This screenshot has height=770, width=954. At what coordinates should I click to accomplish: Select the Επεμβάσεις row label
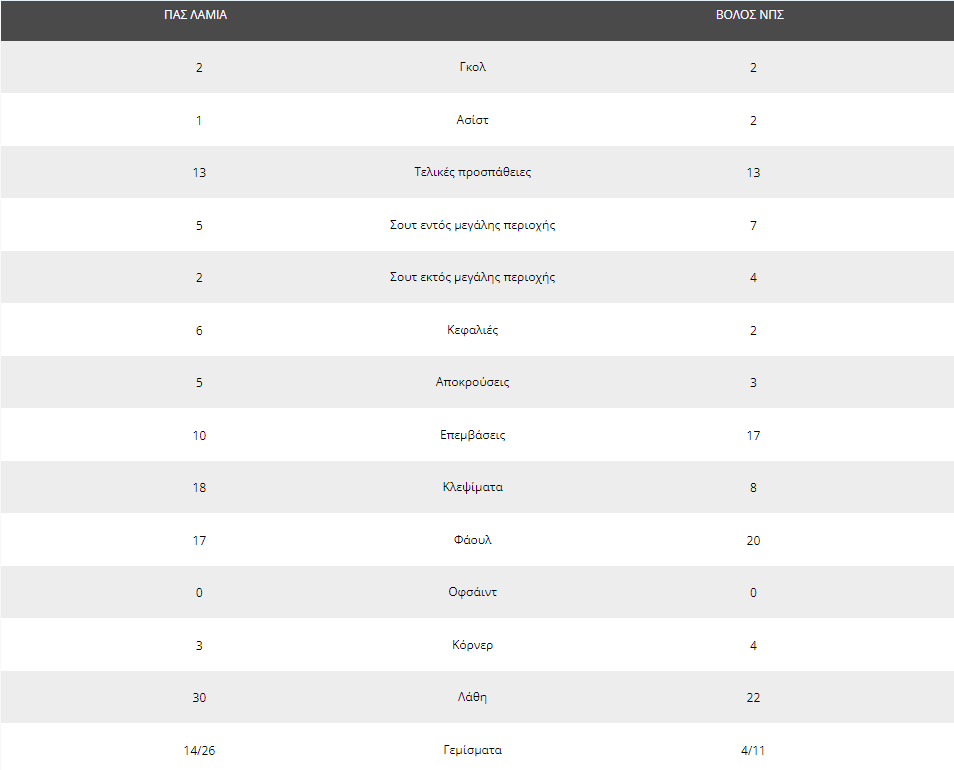(x=473, y=435)
